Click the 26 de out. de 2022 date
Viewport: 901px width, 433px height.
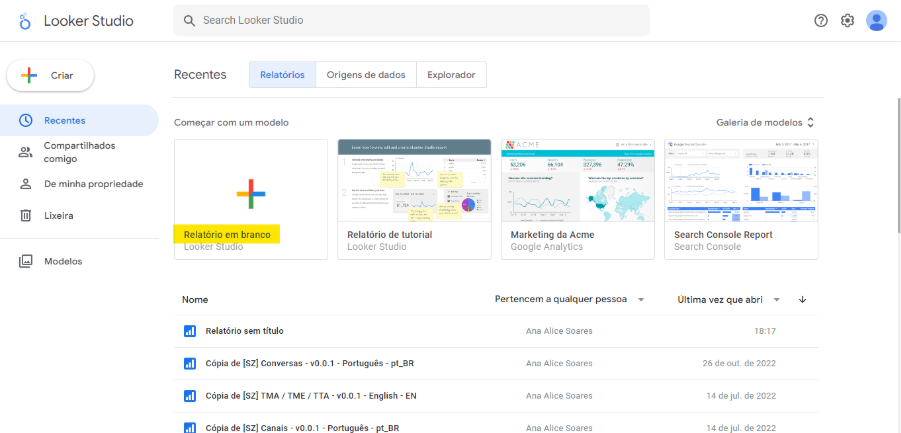click(738, 364)
